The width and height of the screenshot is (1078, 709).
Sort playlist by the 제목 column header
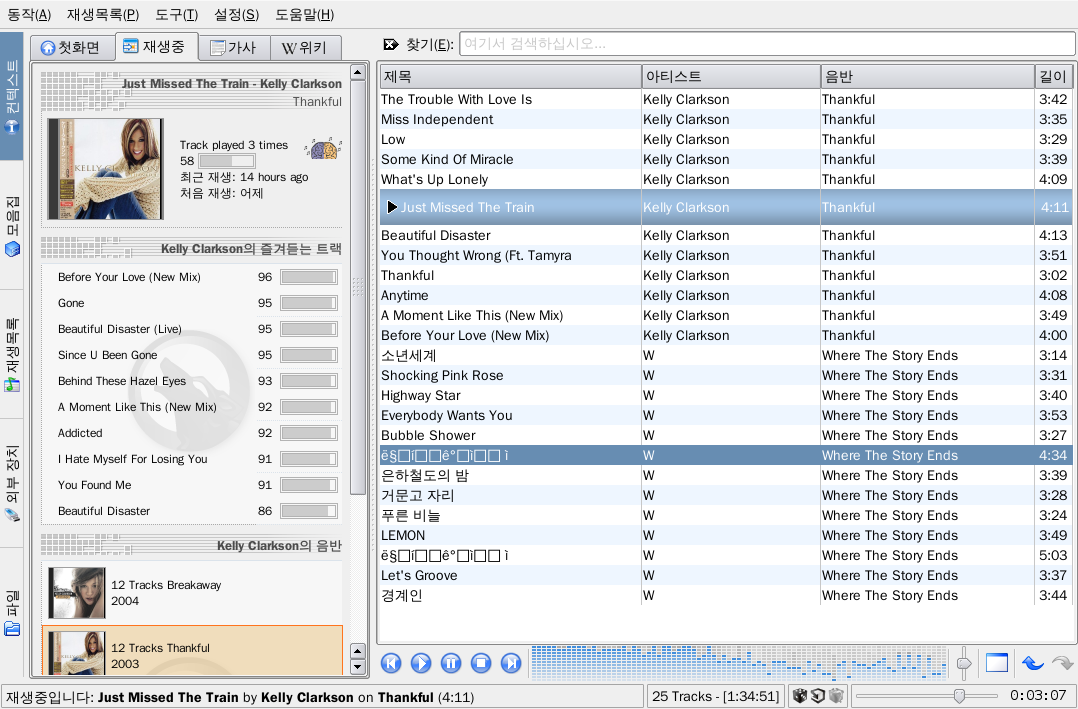(x=510, y=76)
